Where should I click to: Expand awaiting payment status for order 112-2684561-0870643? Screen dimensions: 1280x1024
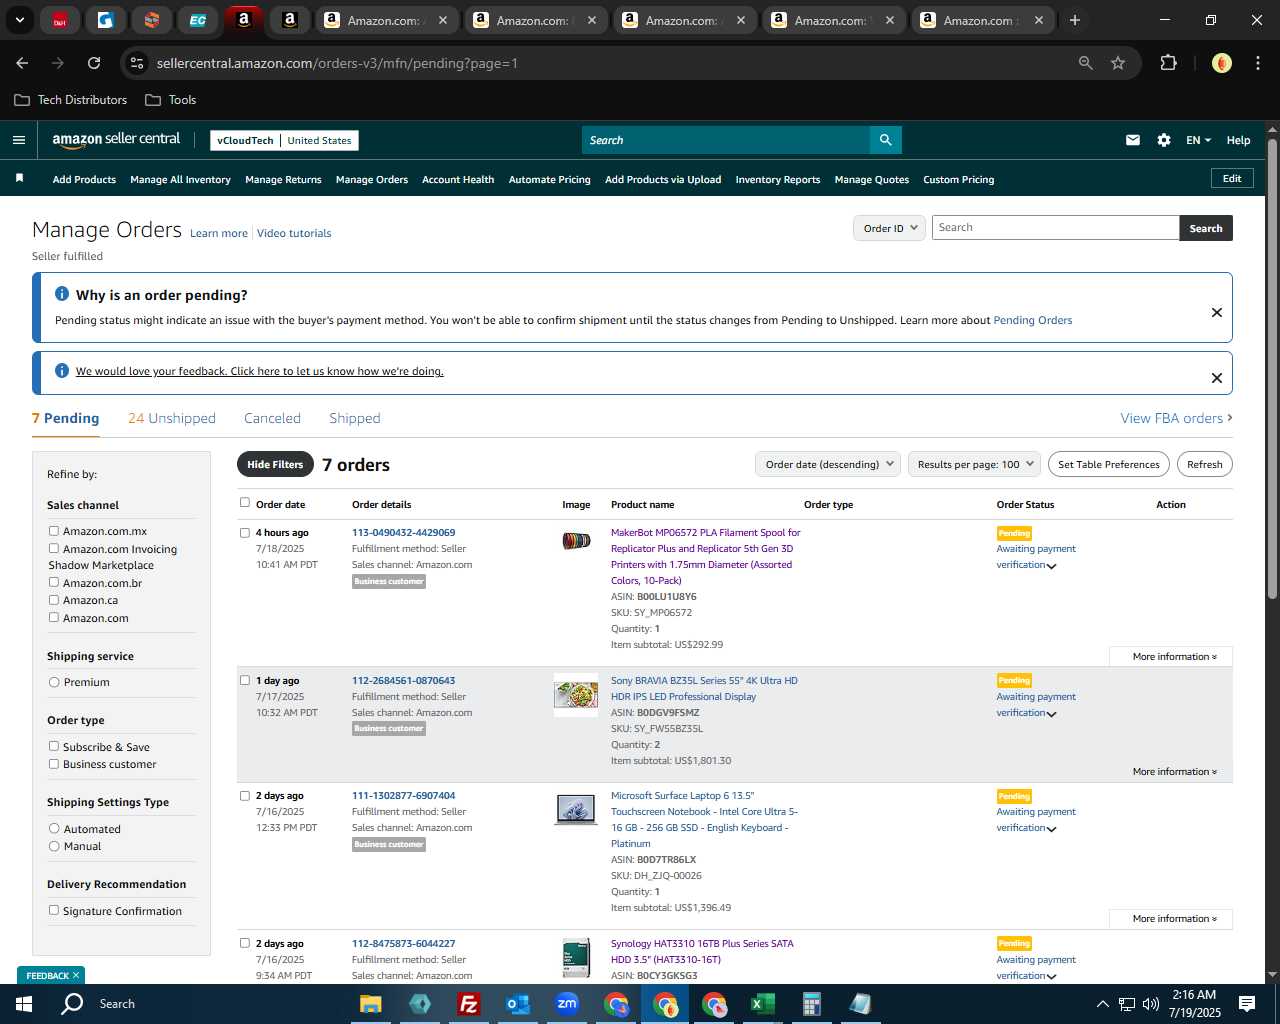coord(1052,714)
